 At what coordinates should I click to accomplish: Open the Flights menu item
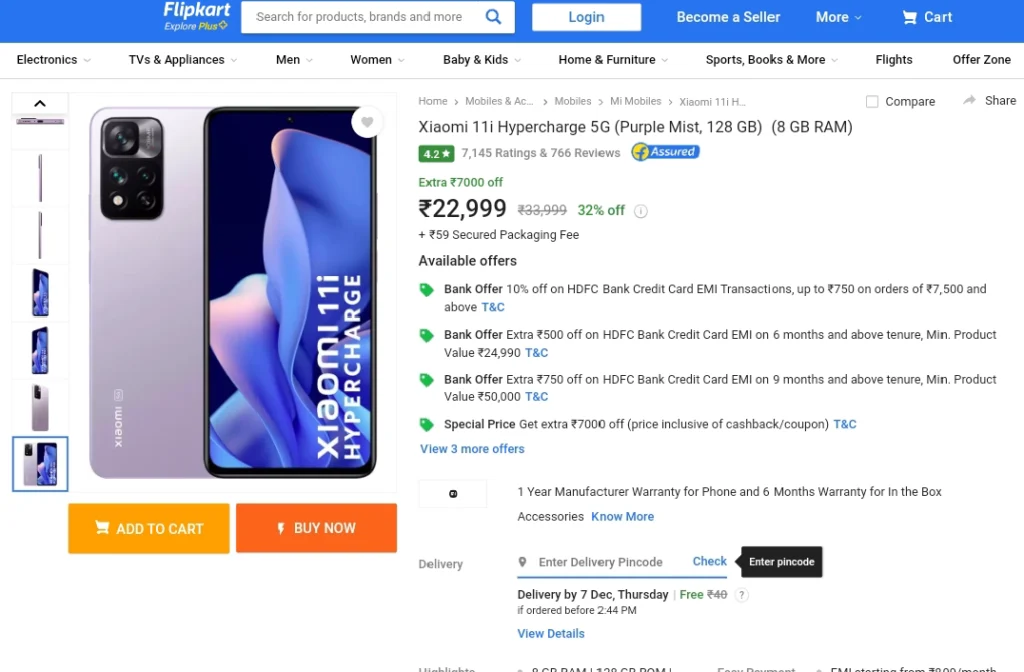click(893, 60)
